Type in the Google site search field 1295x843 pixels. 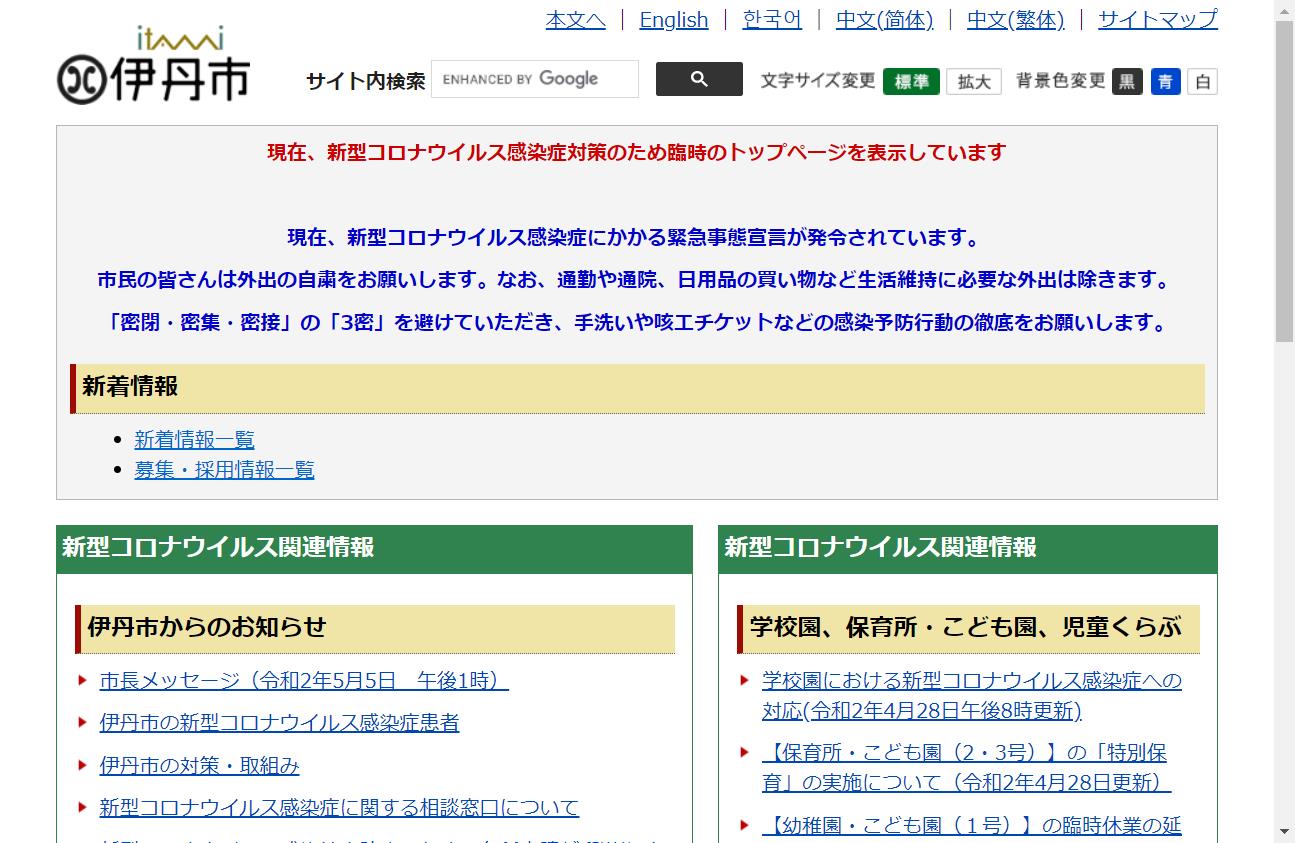pyautogui.click(x=534, y=79)
